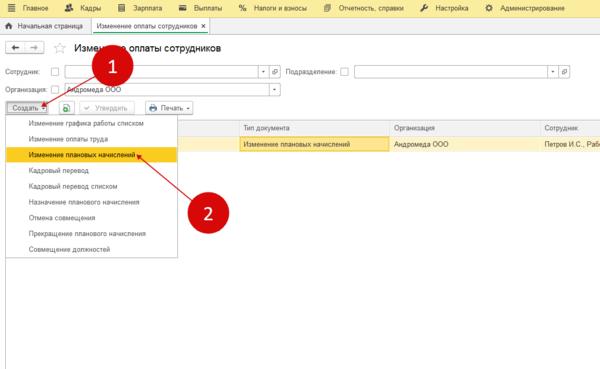Expand the Сотрудник field dropdown arrow
Screen dimensions: 600x369
(263, 72)
